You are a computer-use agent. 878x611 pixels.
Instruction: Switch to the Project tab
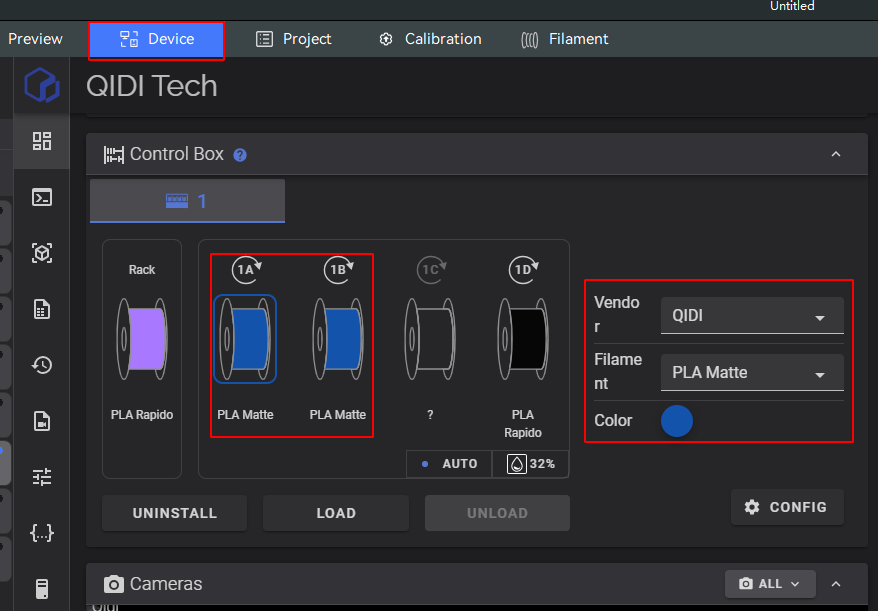pos(294,39)
